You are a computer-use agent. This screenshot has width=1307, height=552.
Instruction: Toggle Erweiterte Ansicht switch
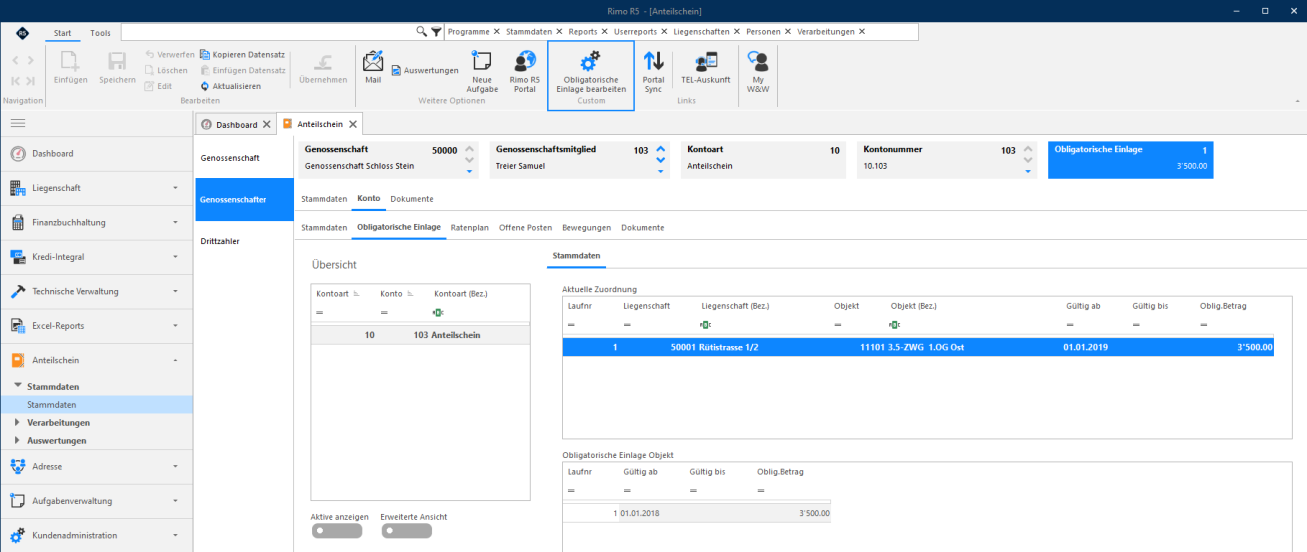pyautogui.click(x=407, y=531)
